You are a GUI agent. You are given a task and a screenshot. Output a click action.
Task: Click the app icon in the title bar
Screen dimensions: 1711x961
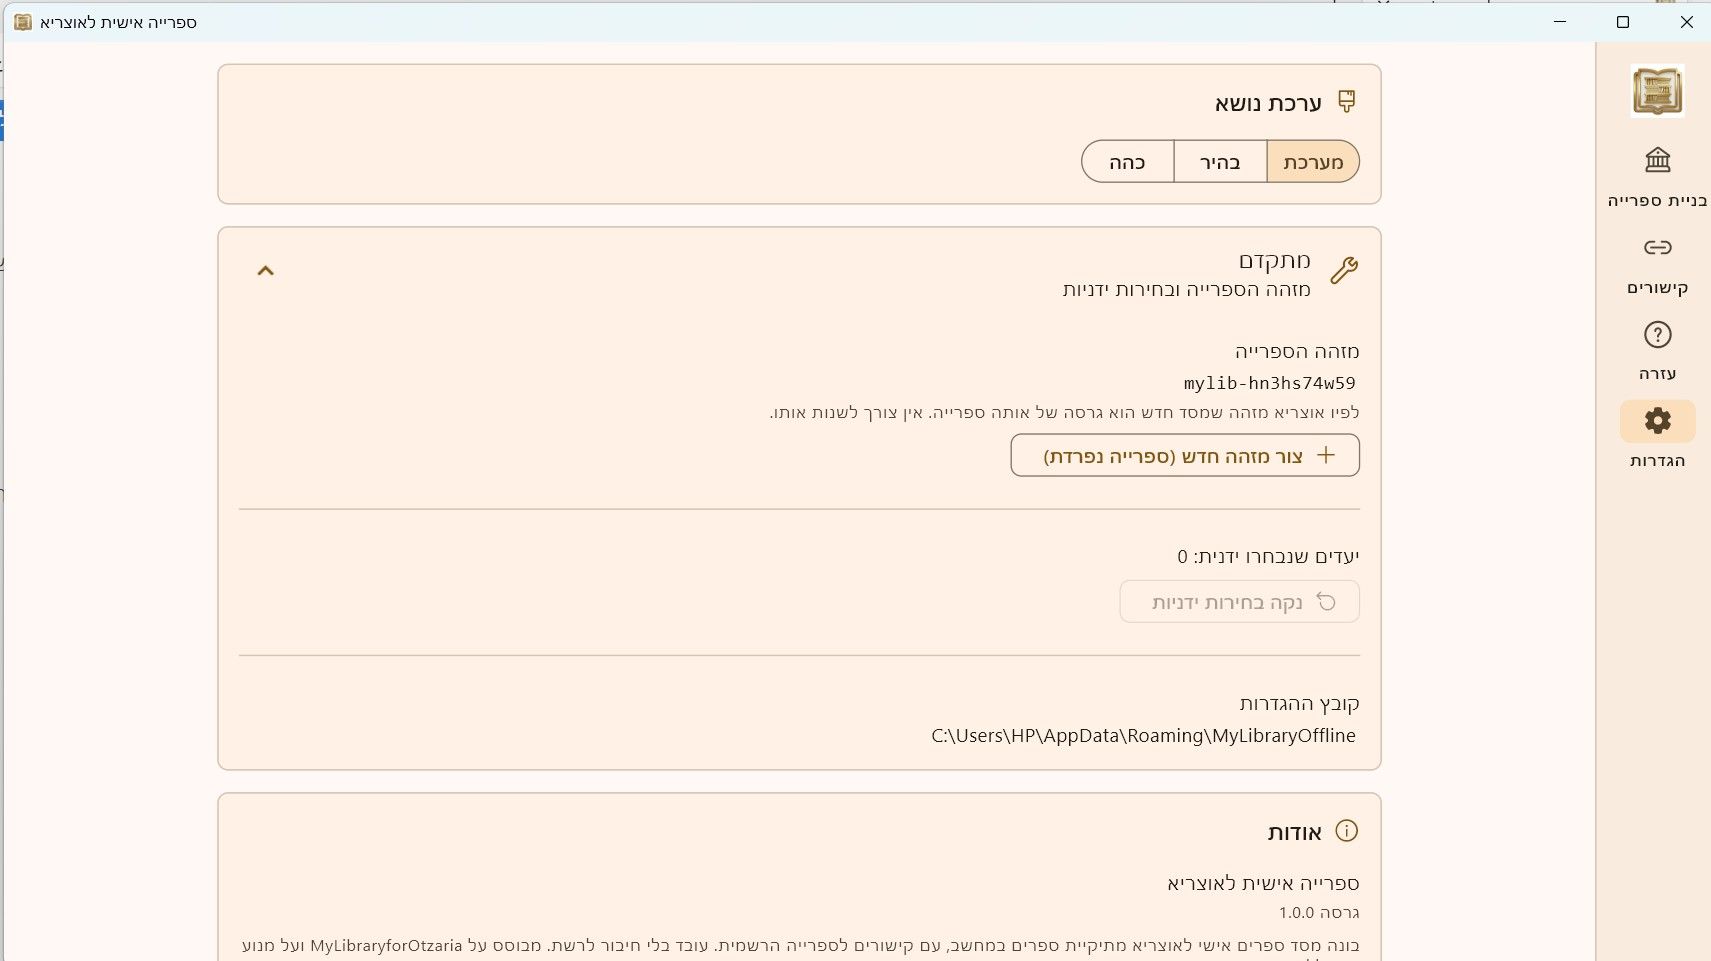(x=23, y=22)
